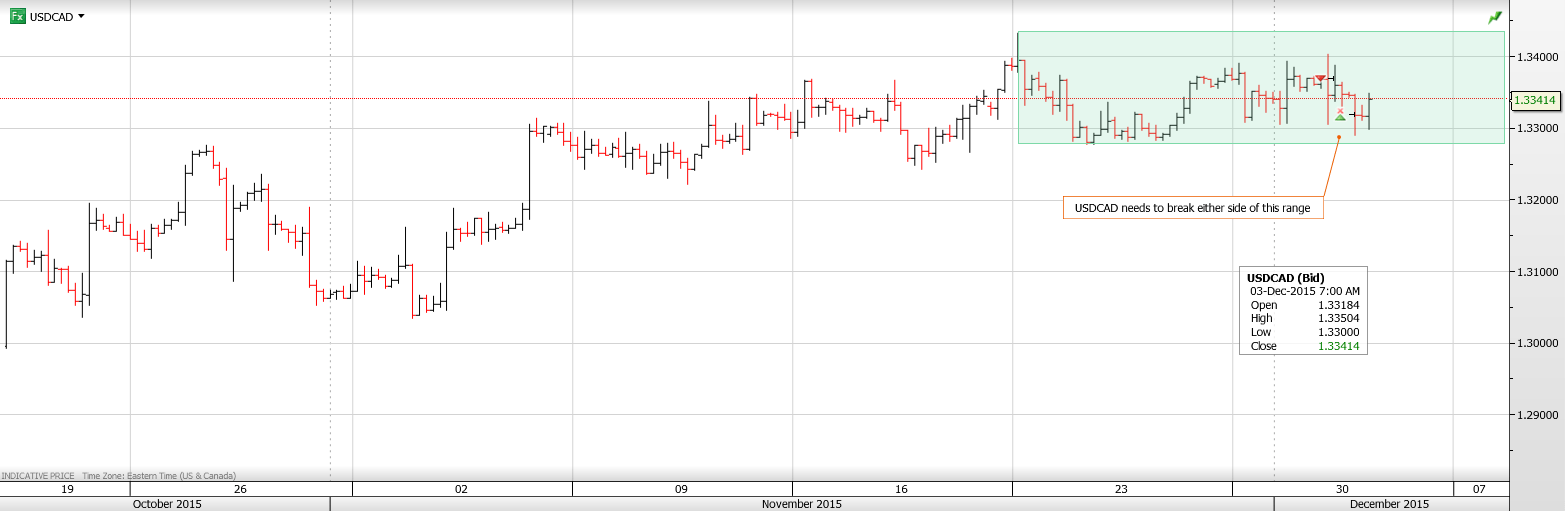
Task: Click the orange annotation anchor dot
Action: 1339,137
